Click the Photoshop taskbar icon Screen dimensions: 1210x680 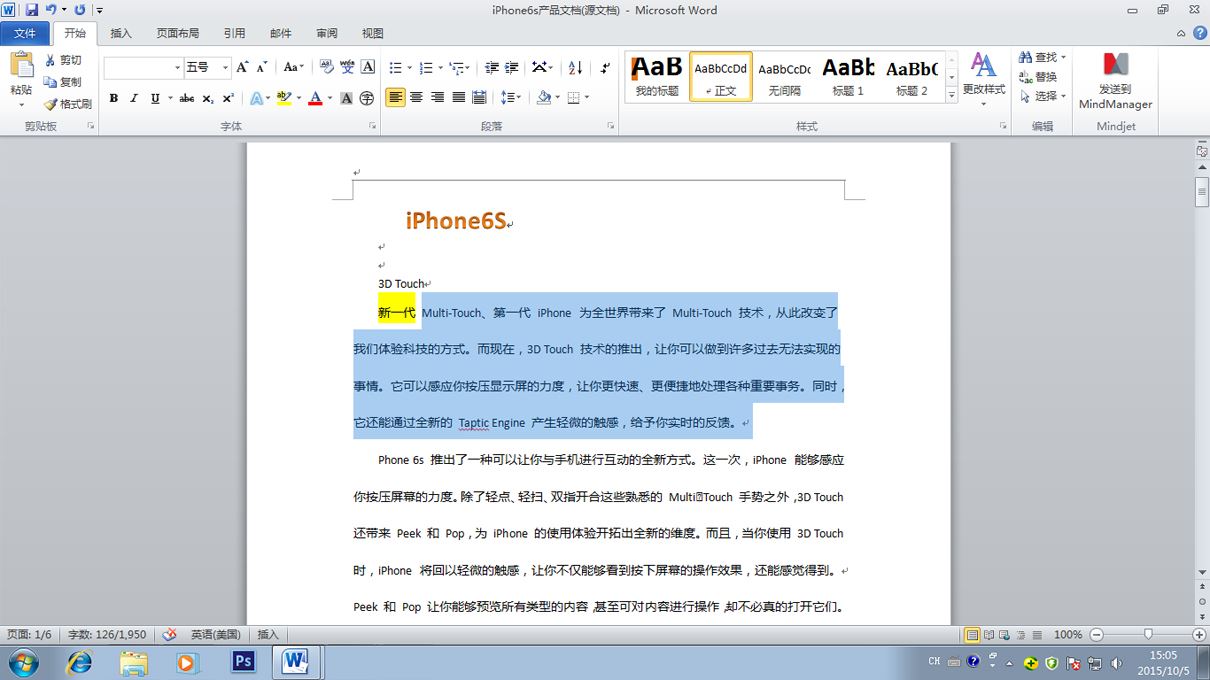click(243, 661)
